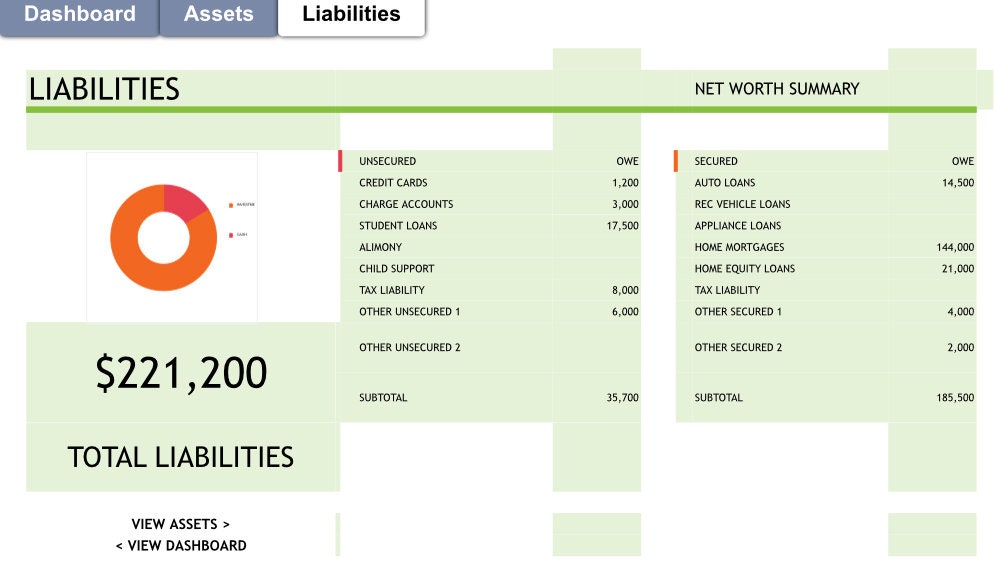995x581 pixels.
Task: Click the NET WORTH SUMMARY heading
Action: [777, 88]
